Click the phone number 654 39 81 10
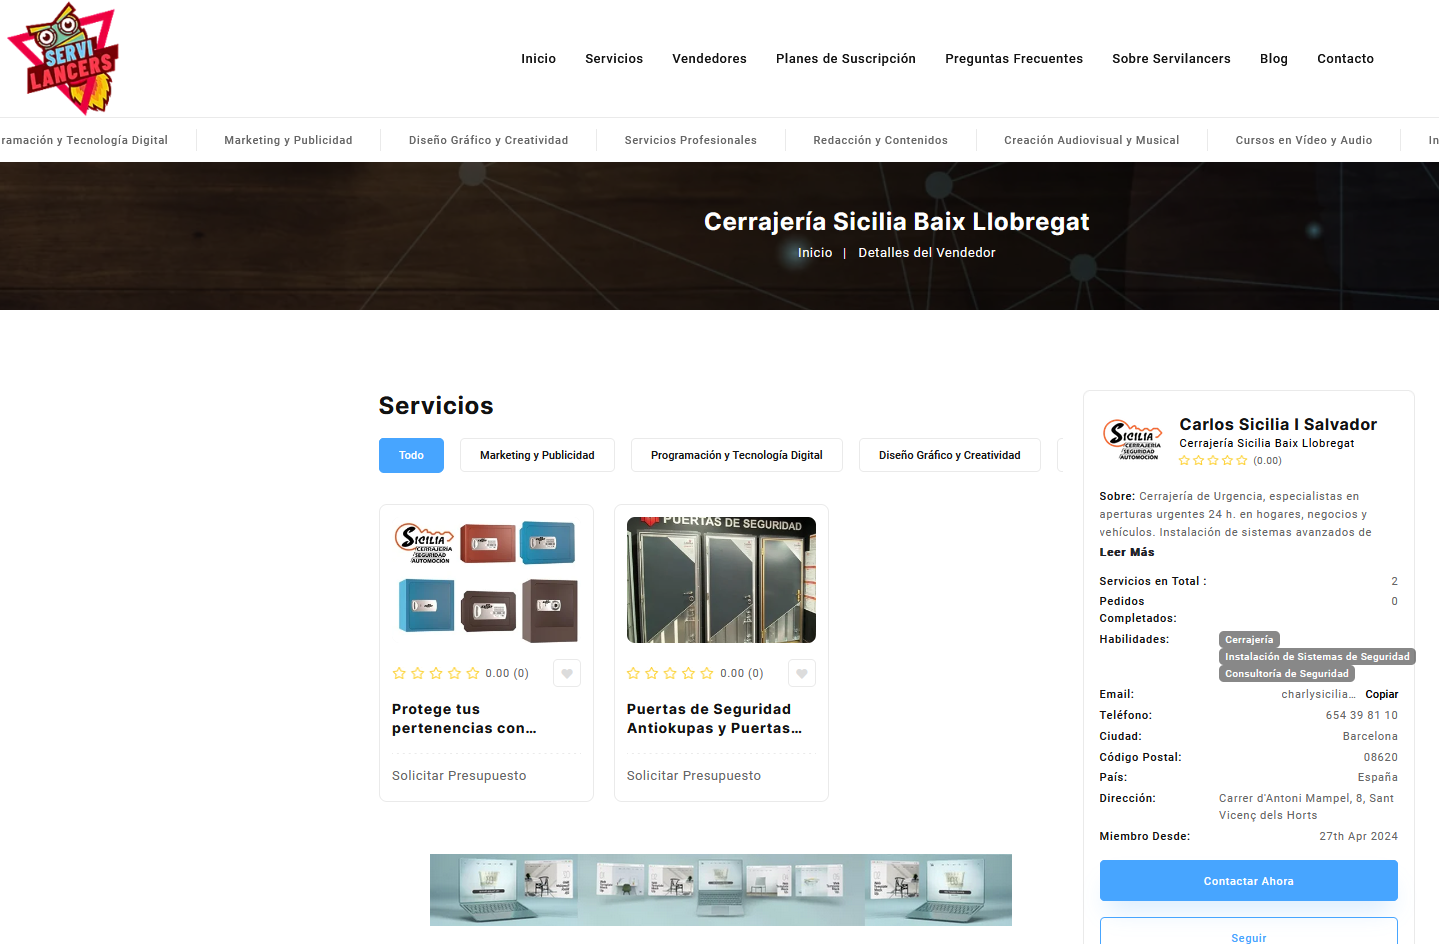Screen dimensions: 1439x944 pyautogui.click(x=1362, y=715)
